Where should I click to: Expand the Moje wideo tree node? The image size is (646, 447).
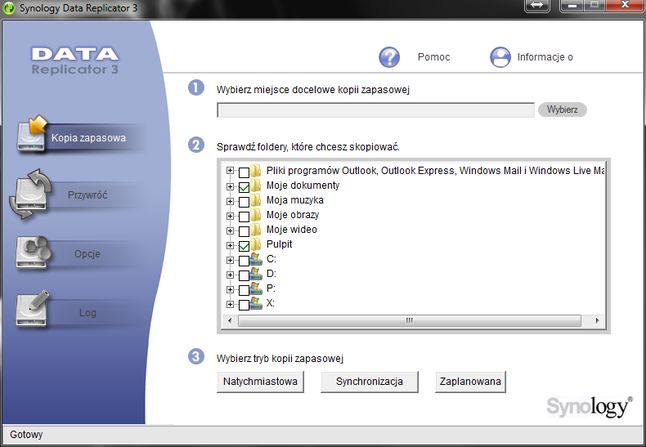pos(230,230)
